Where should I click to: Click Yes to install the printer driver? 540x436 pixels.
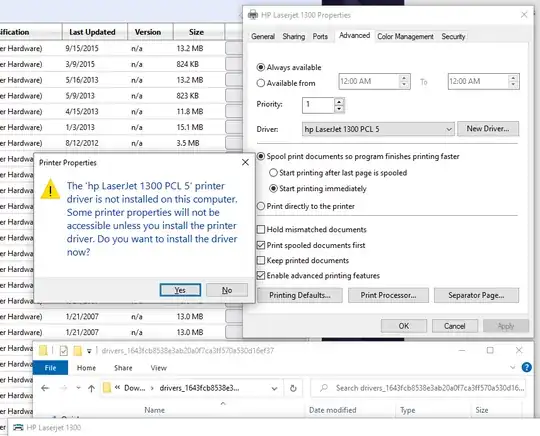tap(180, 290)
